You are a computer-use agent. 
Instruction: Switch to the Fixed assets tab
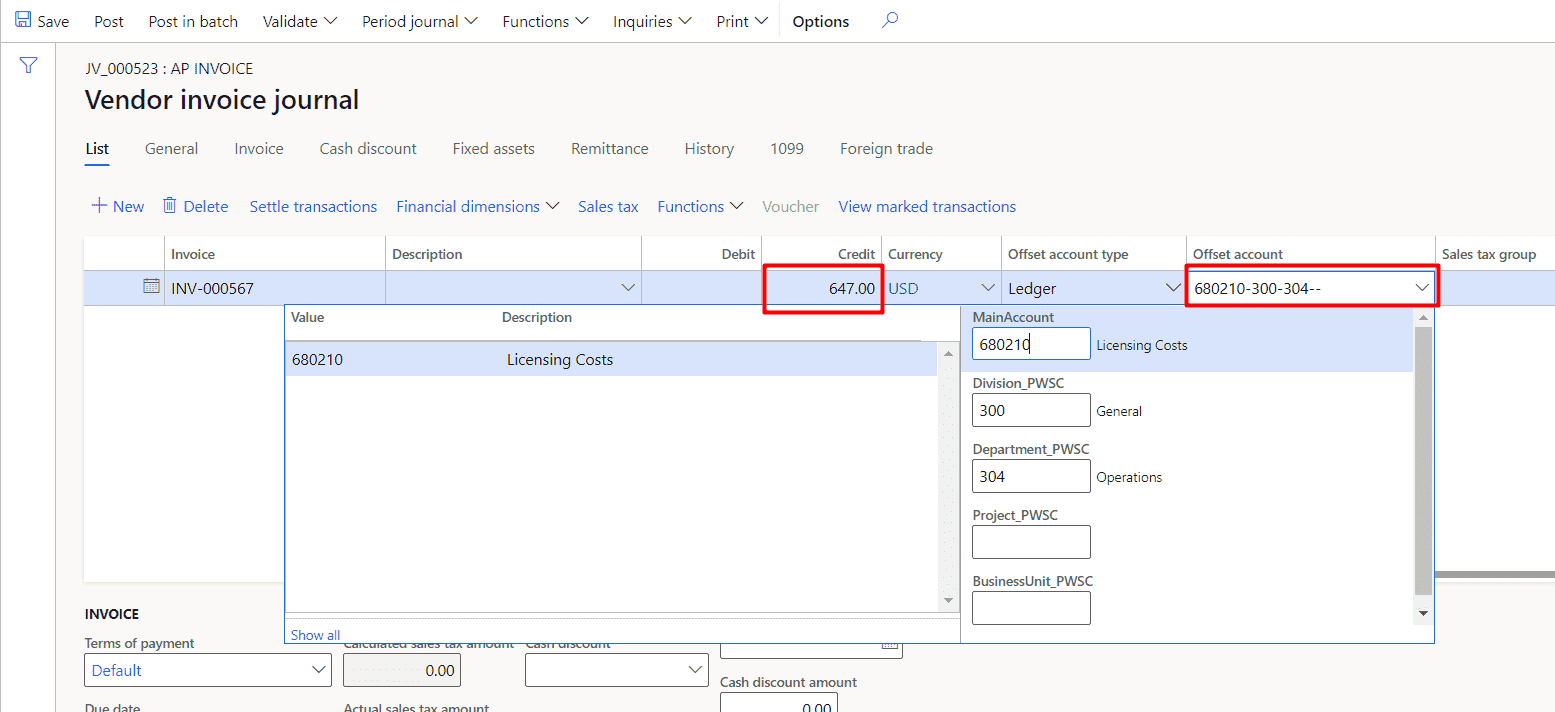(493, 149)
